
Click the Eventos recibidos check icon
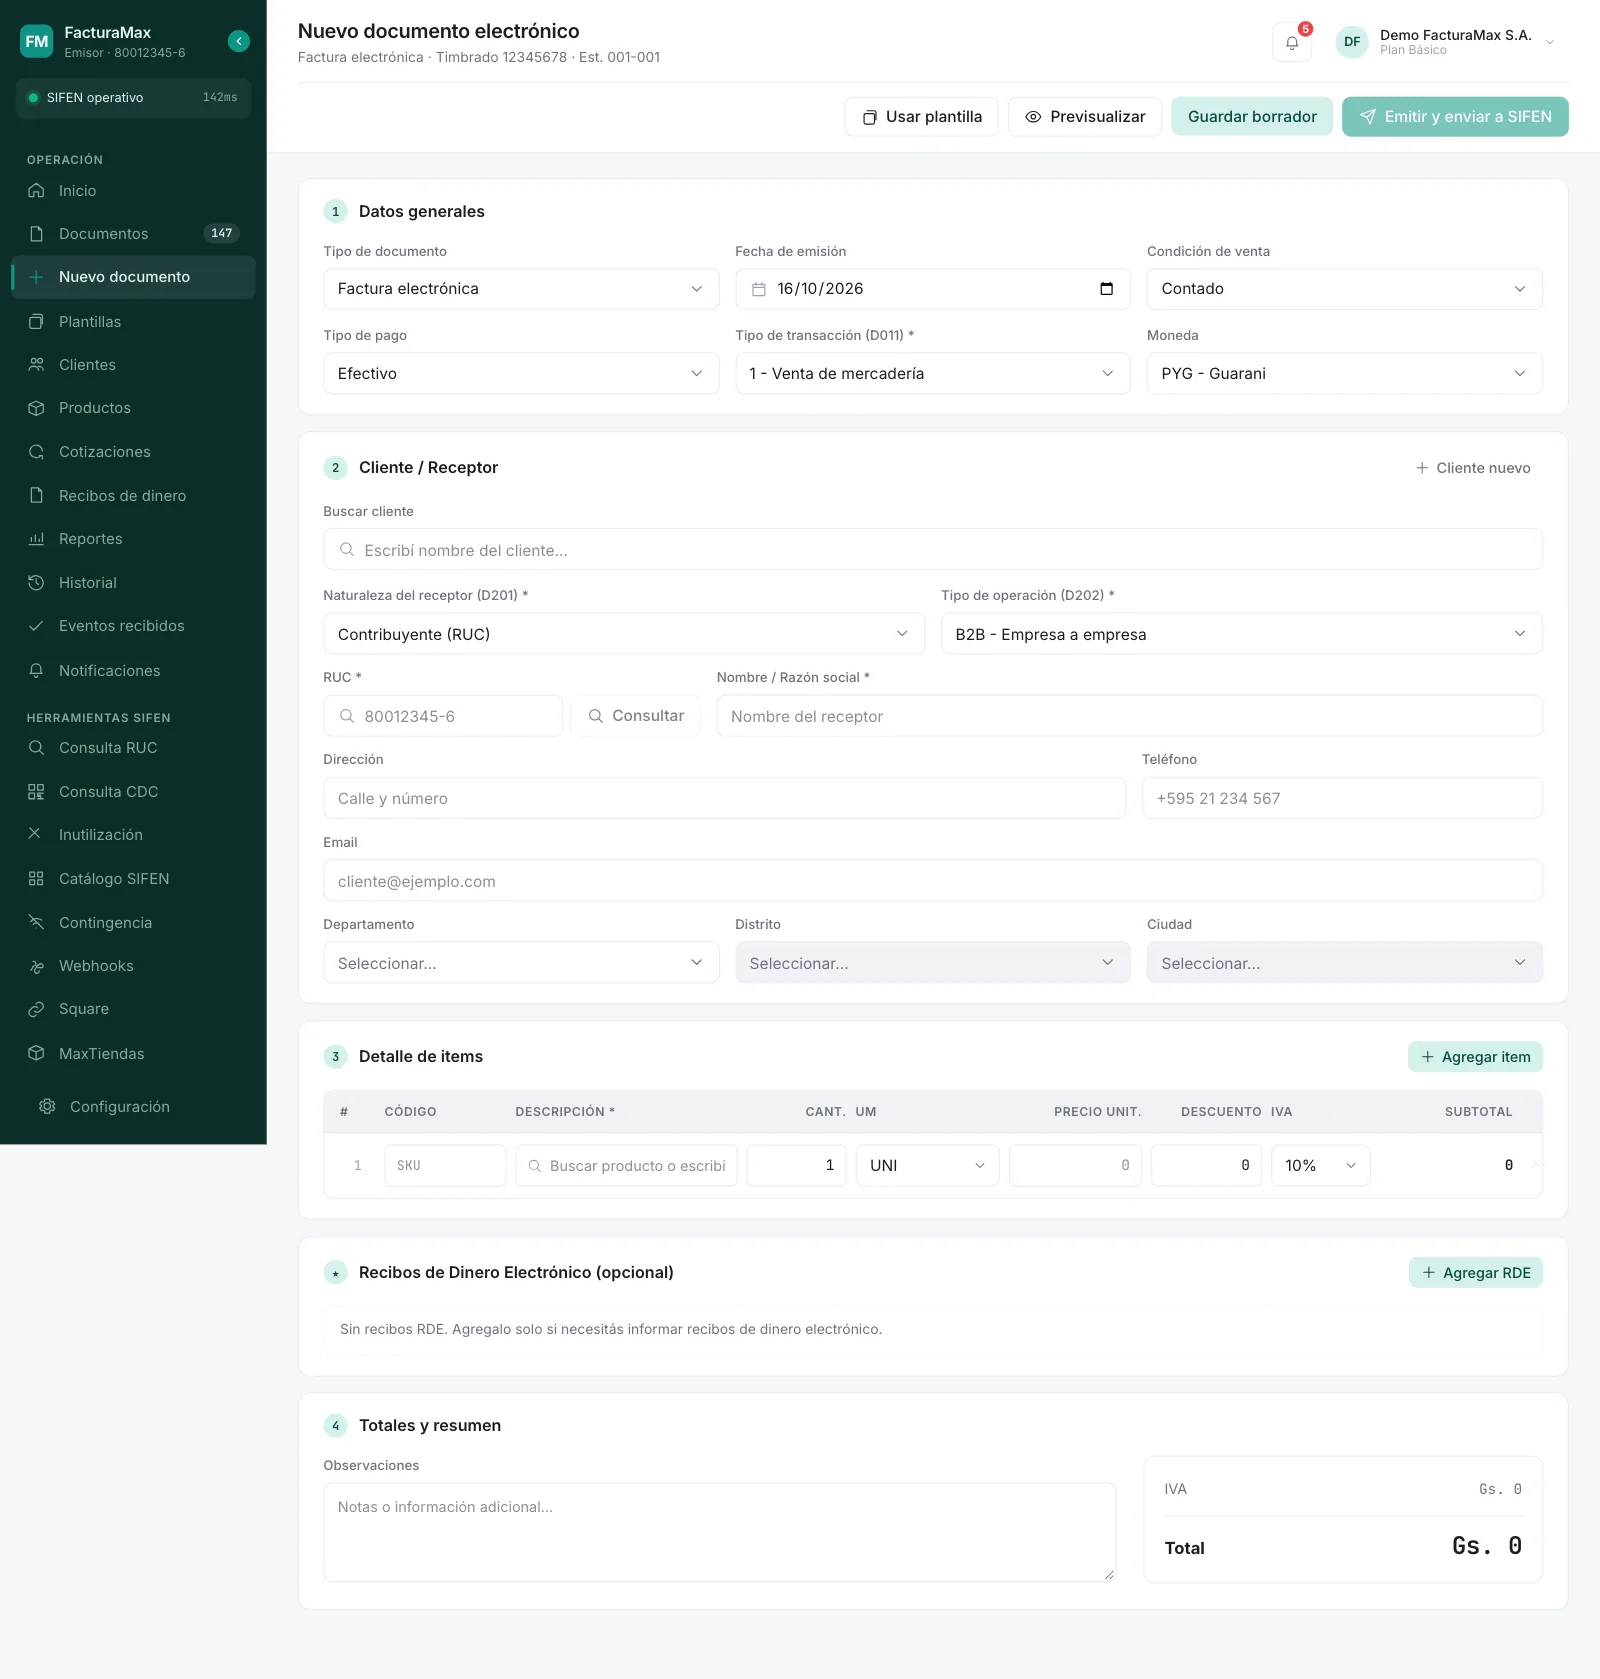tap(36, 626)
